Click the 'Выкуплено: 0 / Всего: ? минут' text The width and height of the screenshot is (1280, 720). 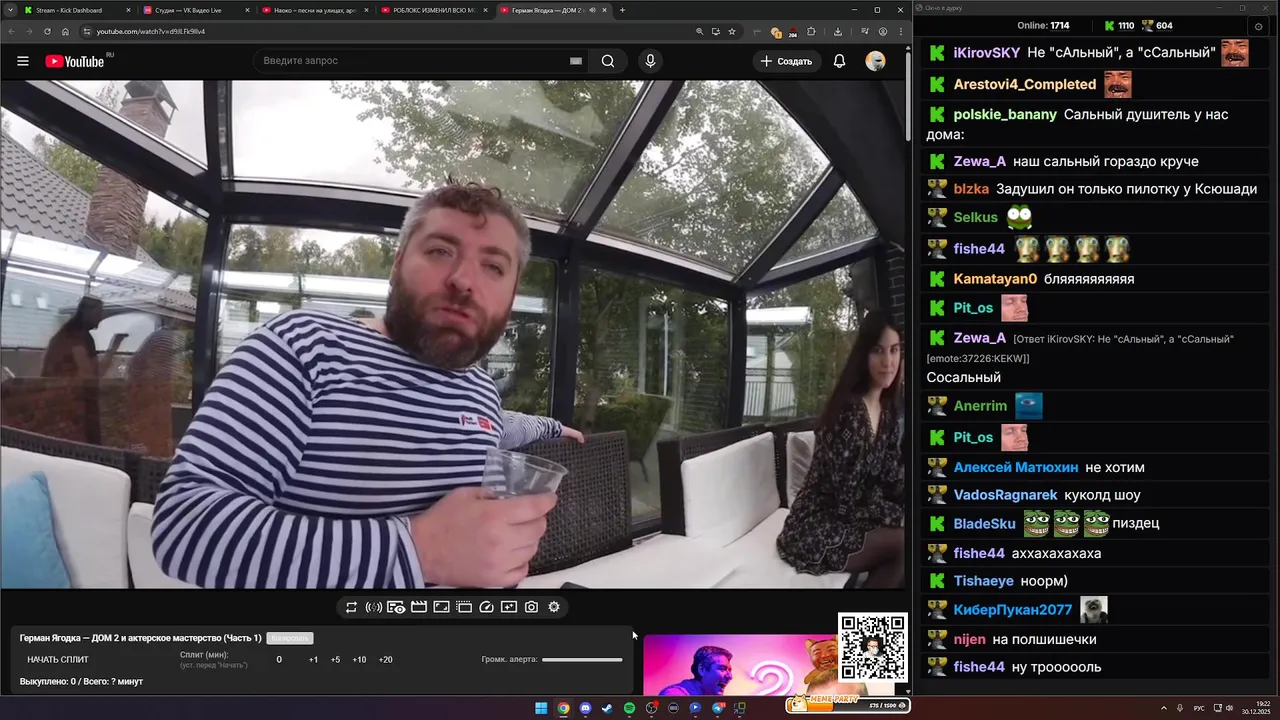[81, 682]
